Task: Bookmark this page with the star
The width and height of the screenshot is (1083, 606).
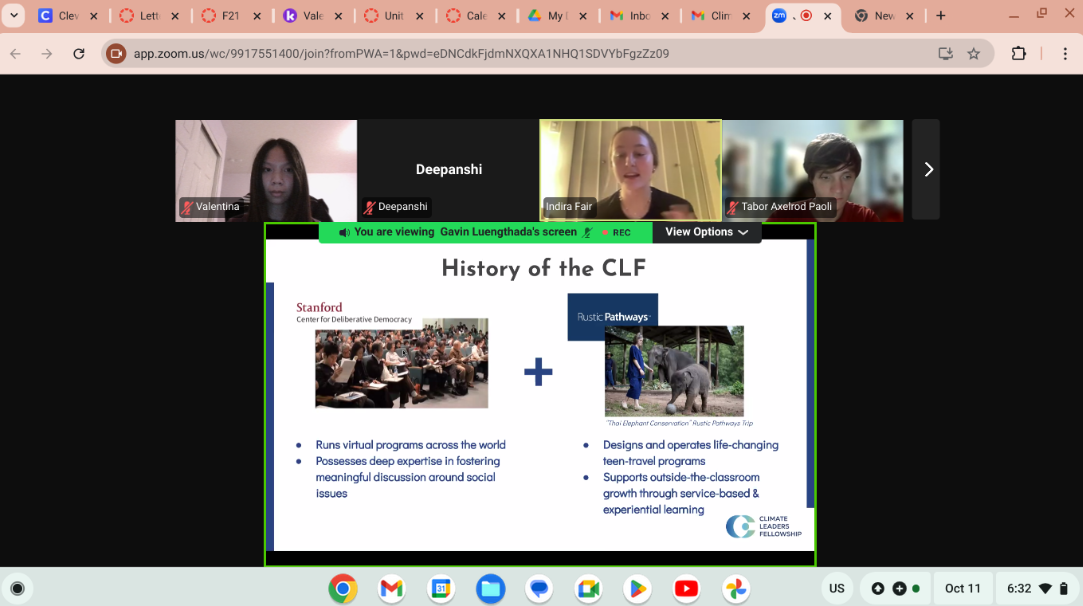Action: pyautogui.click(x=974, y=53)
